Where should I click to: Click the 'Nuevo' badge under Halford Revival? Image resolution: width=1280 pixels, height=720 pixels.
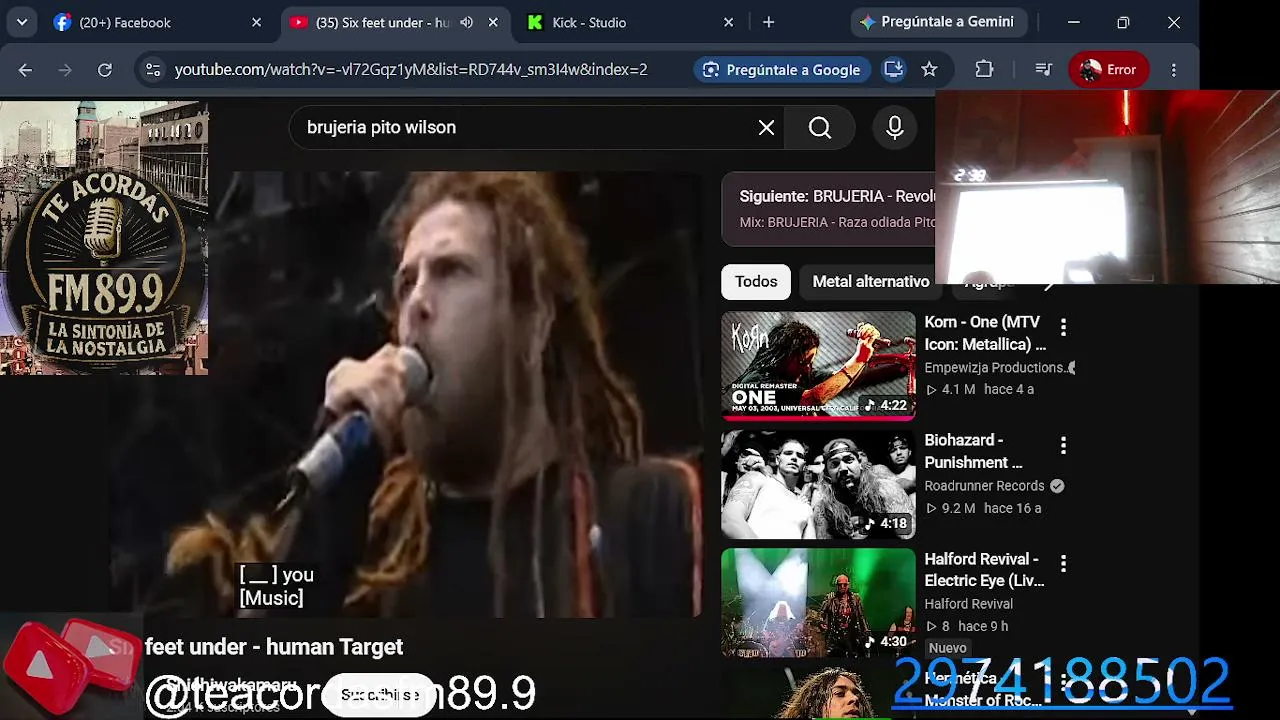click(947, 648)
